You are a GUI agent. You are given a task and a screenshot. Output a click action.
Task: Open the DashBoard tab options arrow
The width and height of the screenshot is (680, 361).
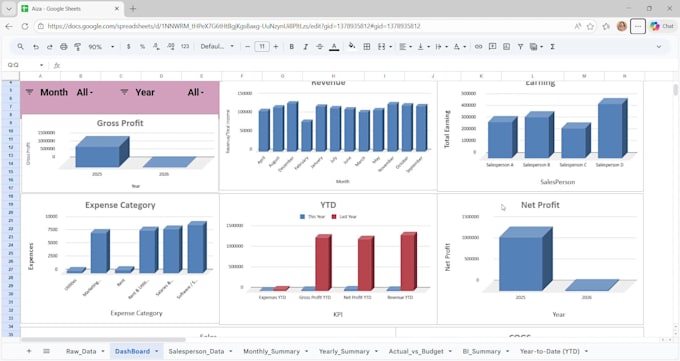coord(157,351)
